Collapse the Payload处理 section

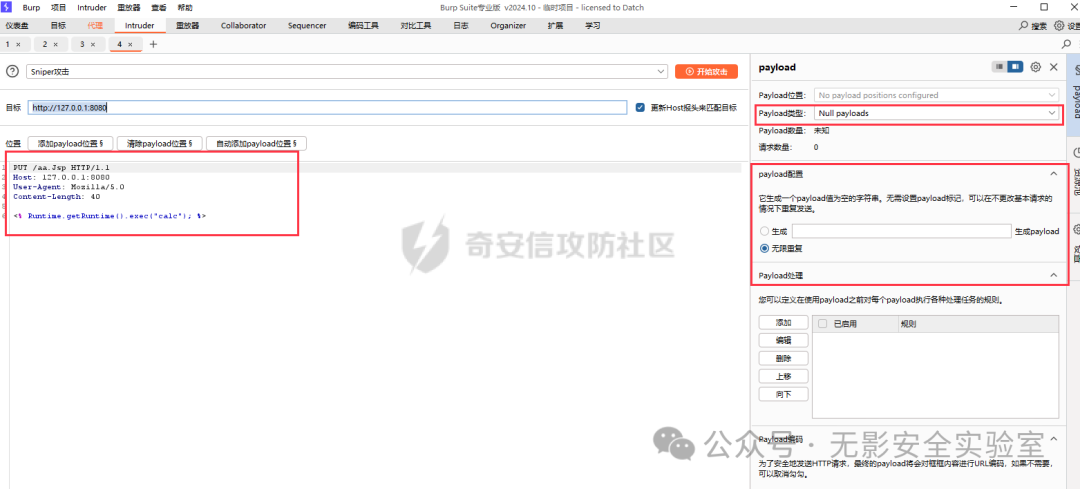point(1053,275)
